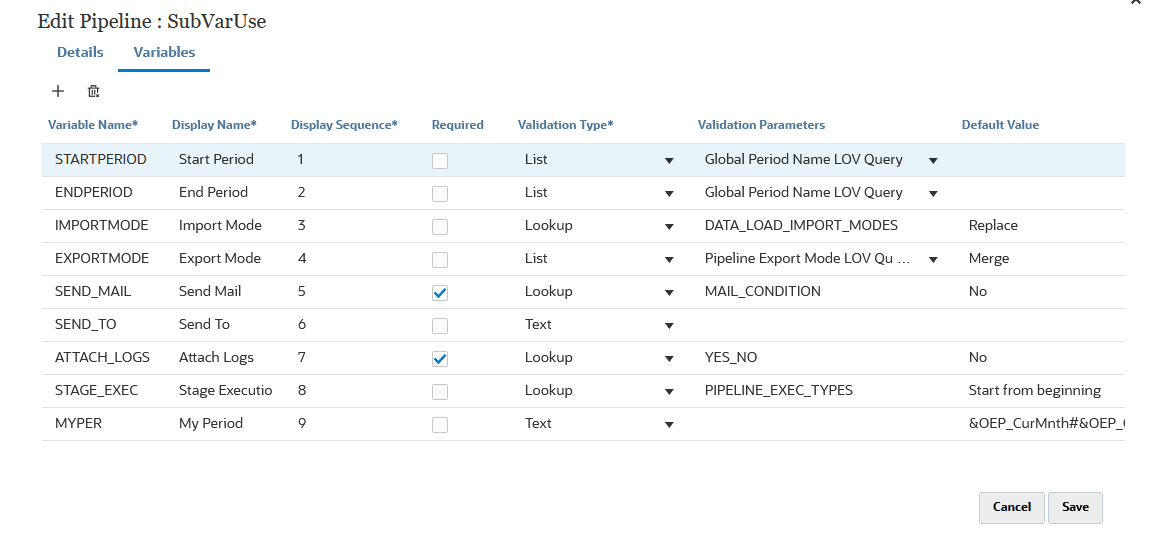
Task: Click the Required column header
Action: [458, 125]
